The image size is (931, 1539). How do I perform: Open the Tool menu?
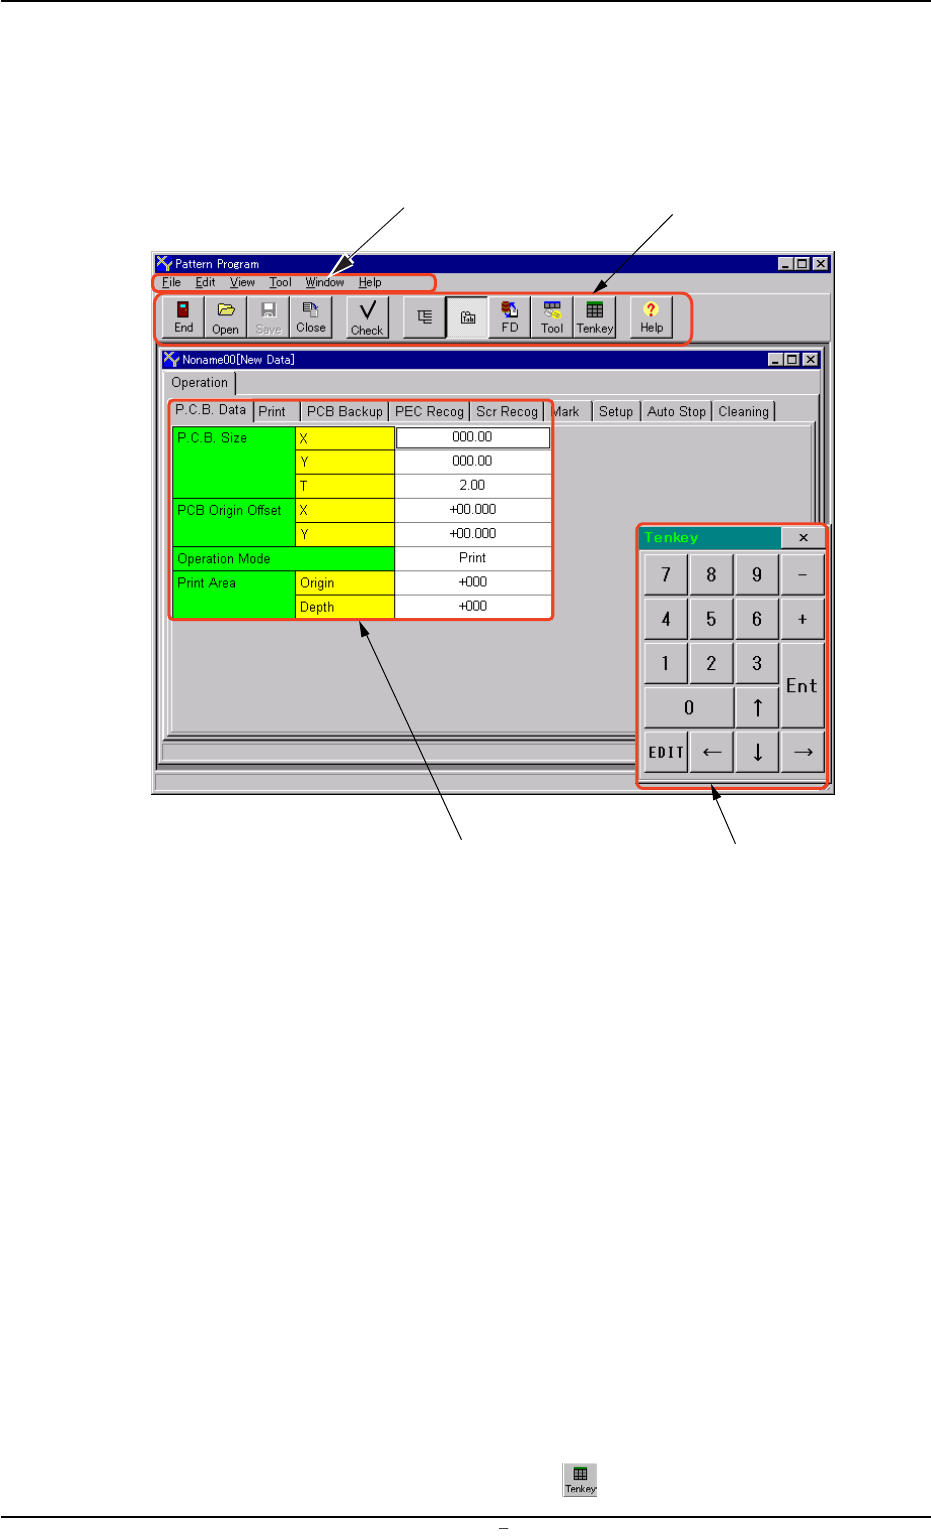pos(280,283)
